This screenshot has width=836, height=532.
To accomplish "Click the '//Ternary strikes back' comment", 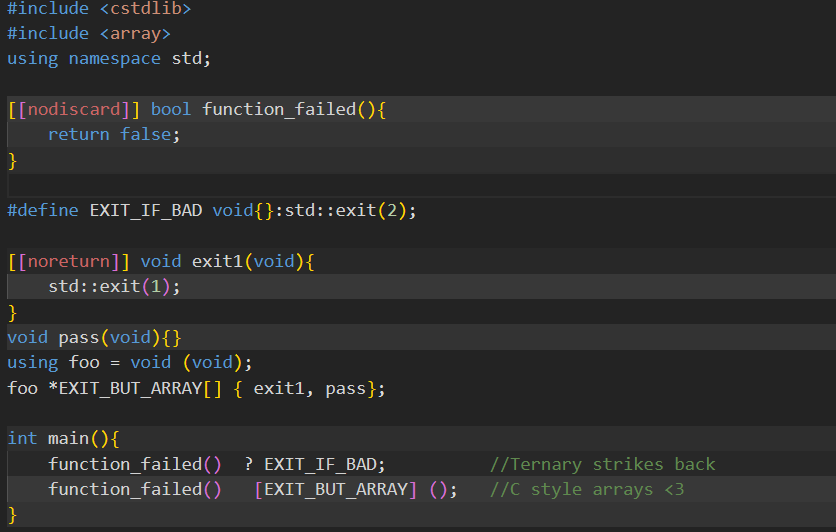I will (x=602, y=464).
